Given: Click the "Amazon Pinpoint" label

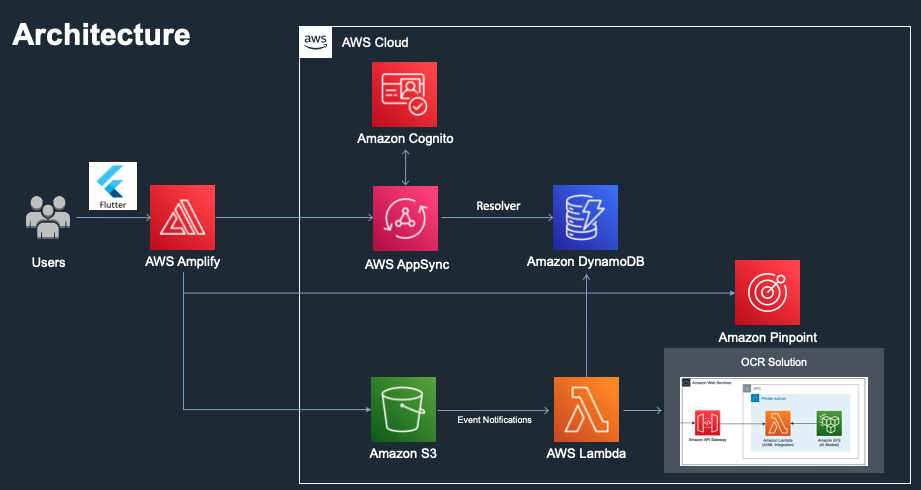Looking at the screenshot, I should coord(767,337).
